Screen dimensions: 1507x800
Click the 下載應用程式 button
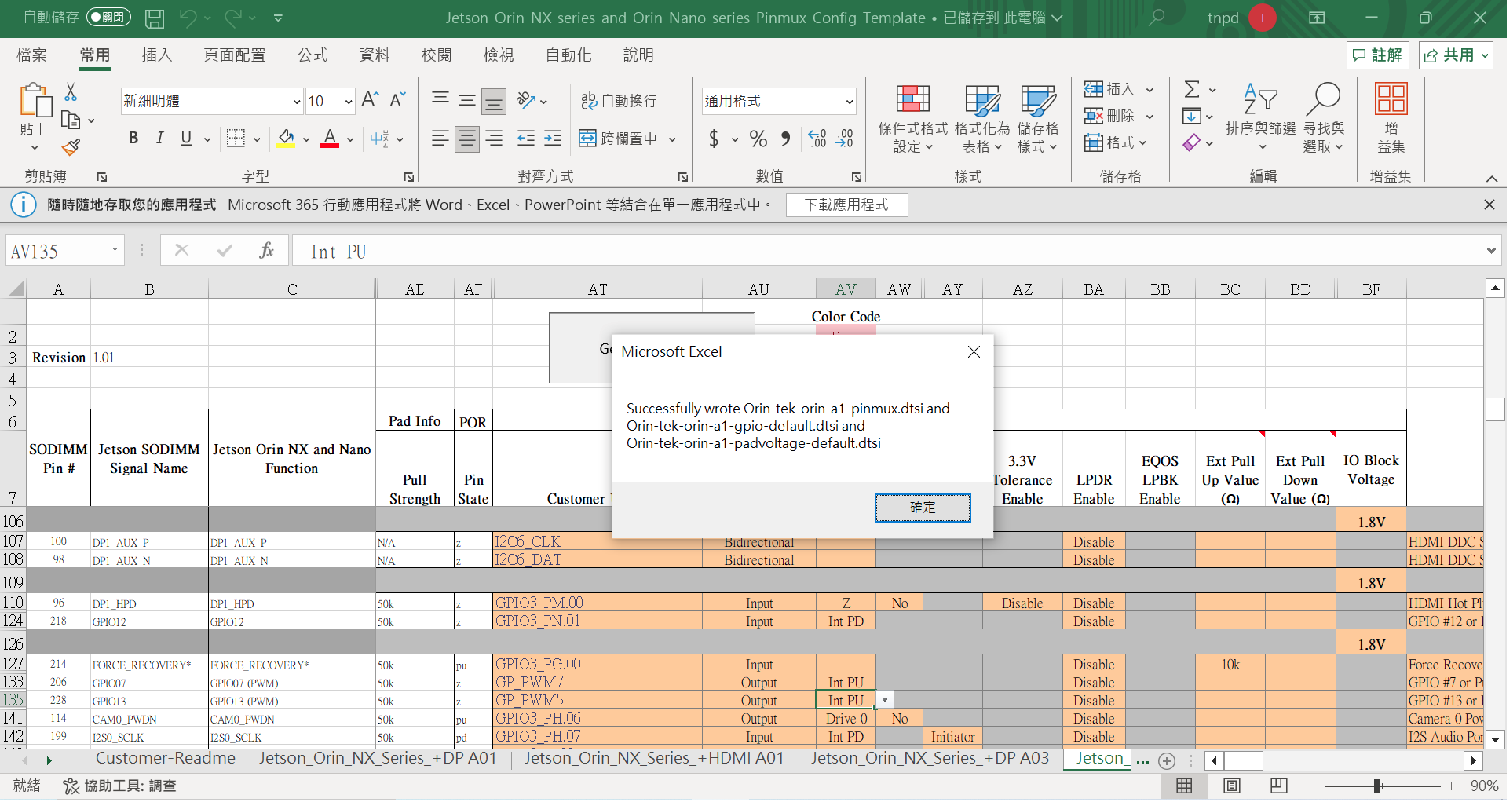tap(846, 205)
